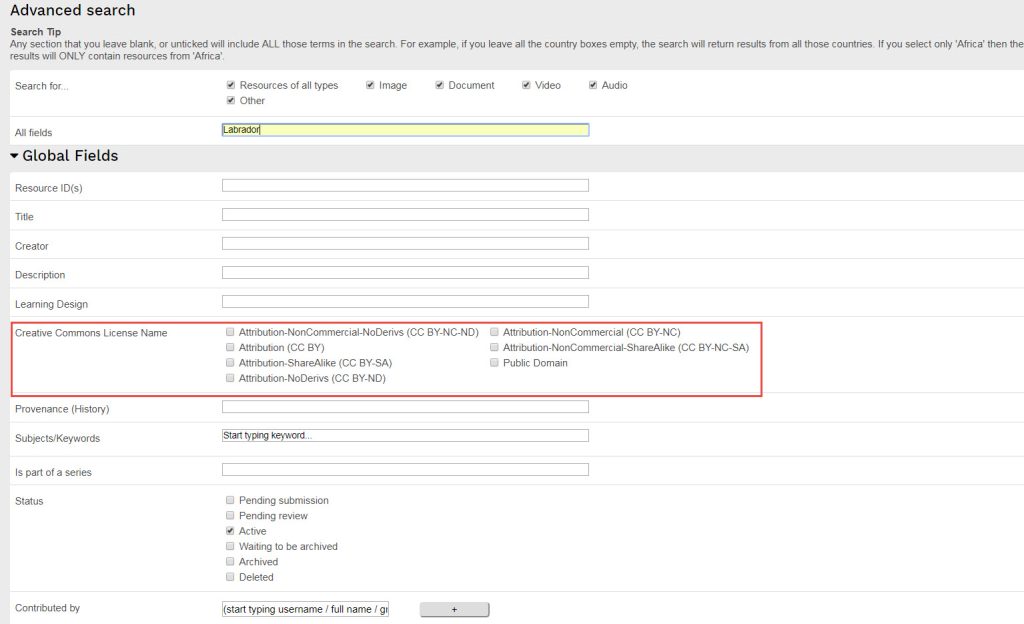
Task: Uncheck the Video resource type checkbox
Action: 526,85
